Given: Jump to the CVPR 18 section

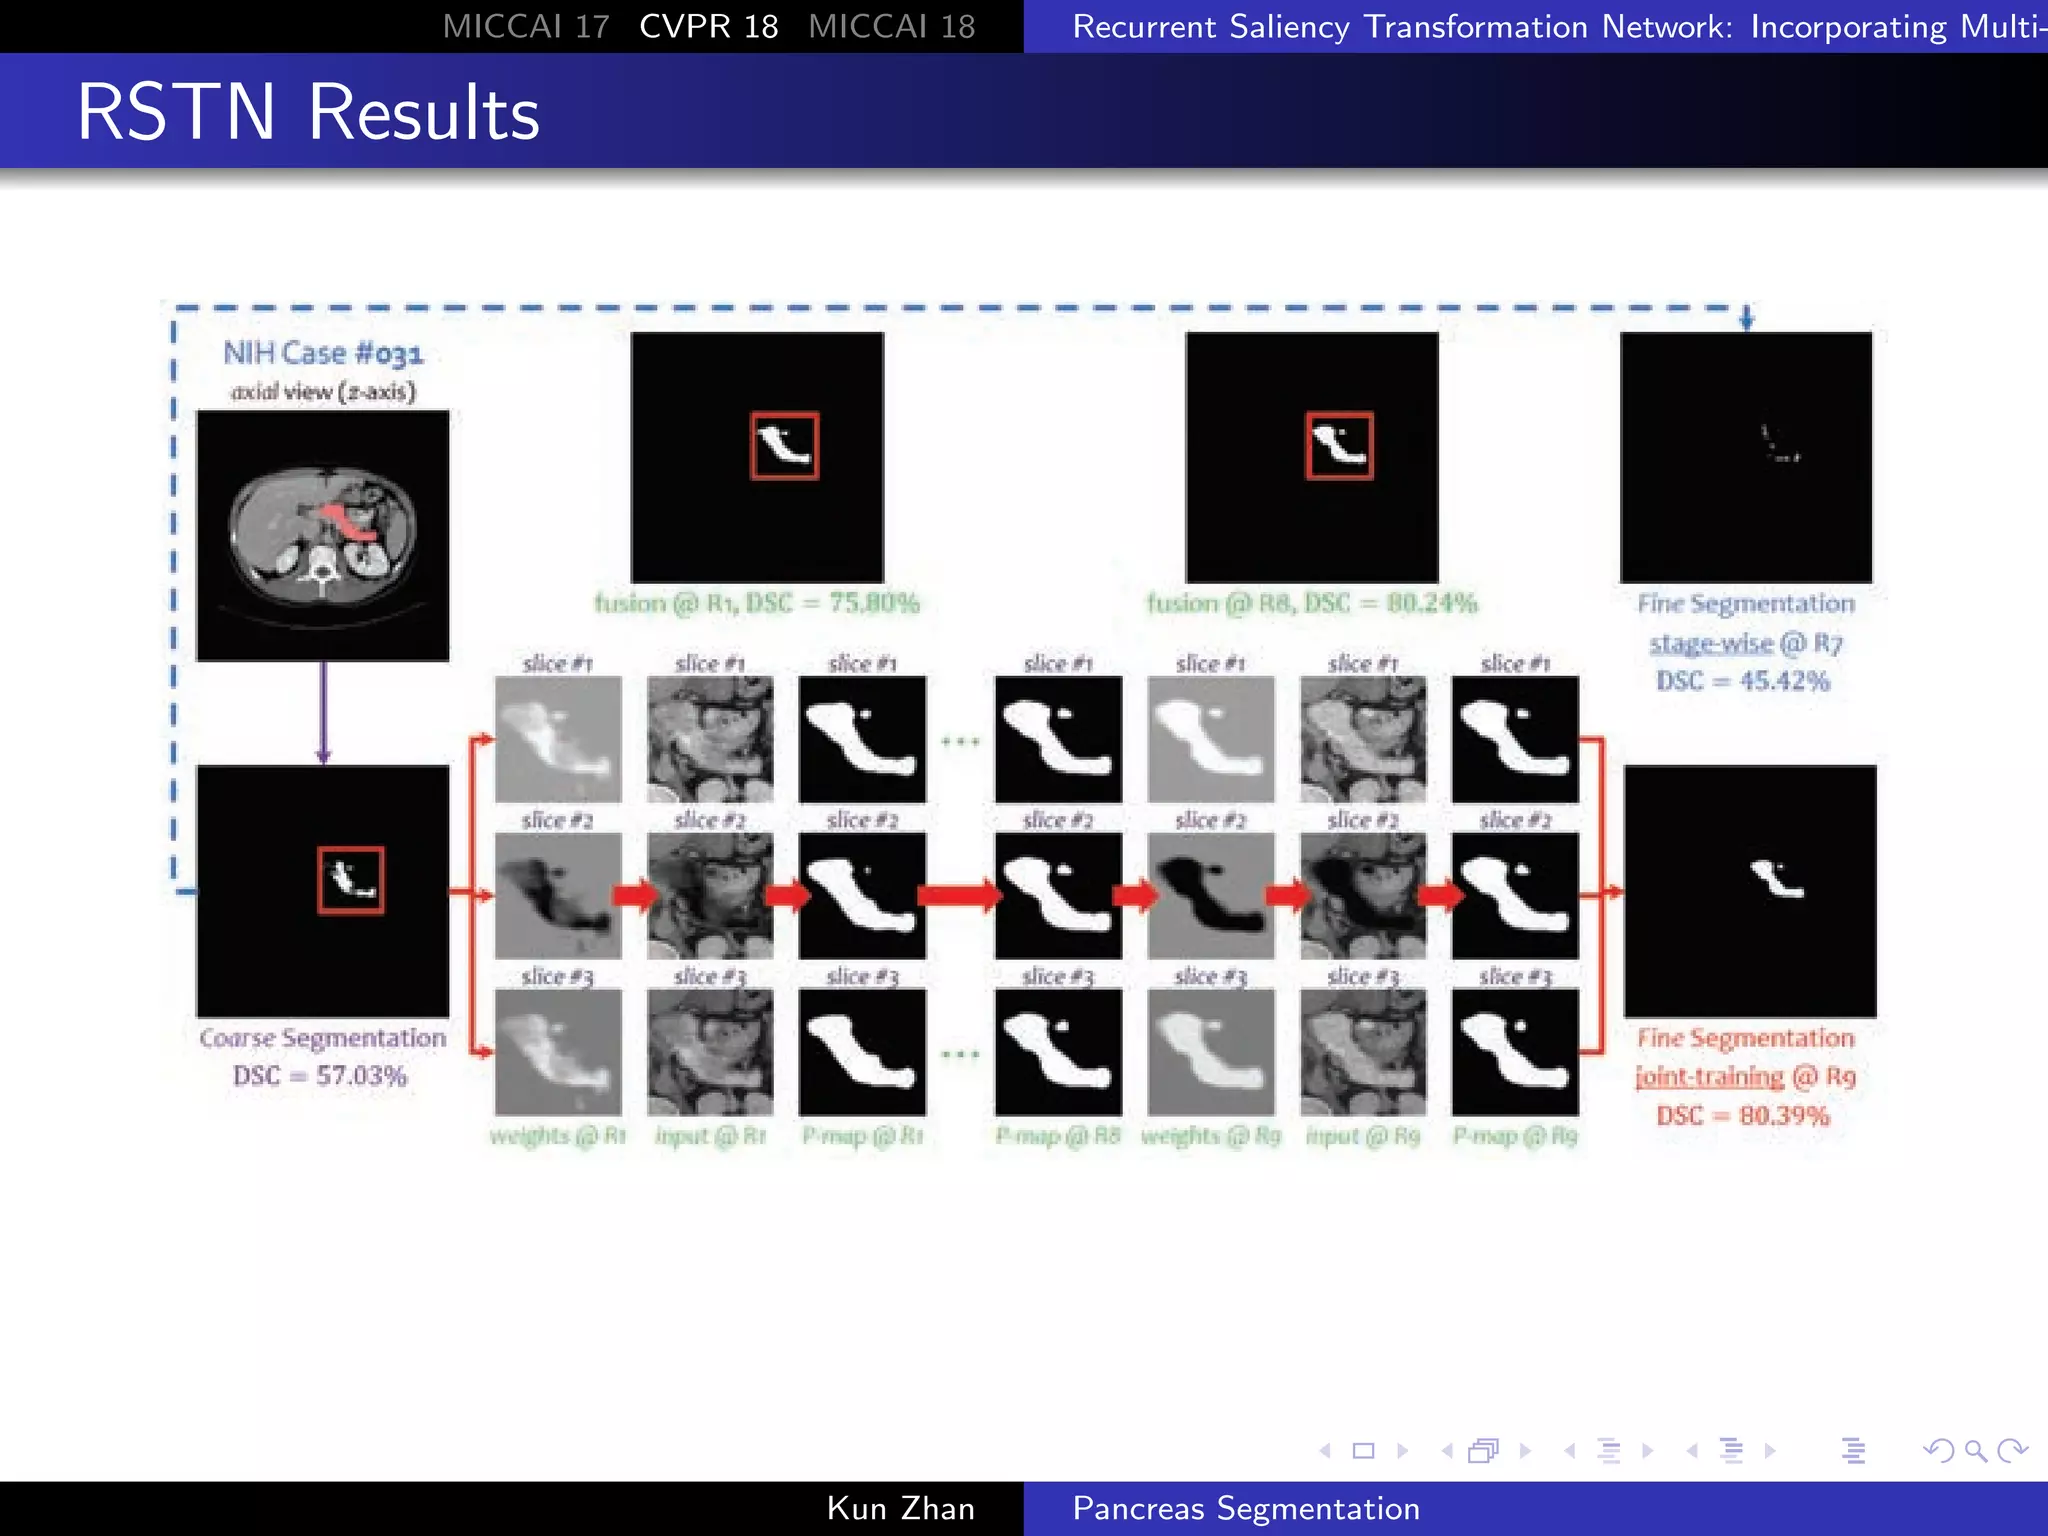Looking at the screenshot, I should 709,26.
